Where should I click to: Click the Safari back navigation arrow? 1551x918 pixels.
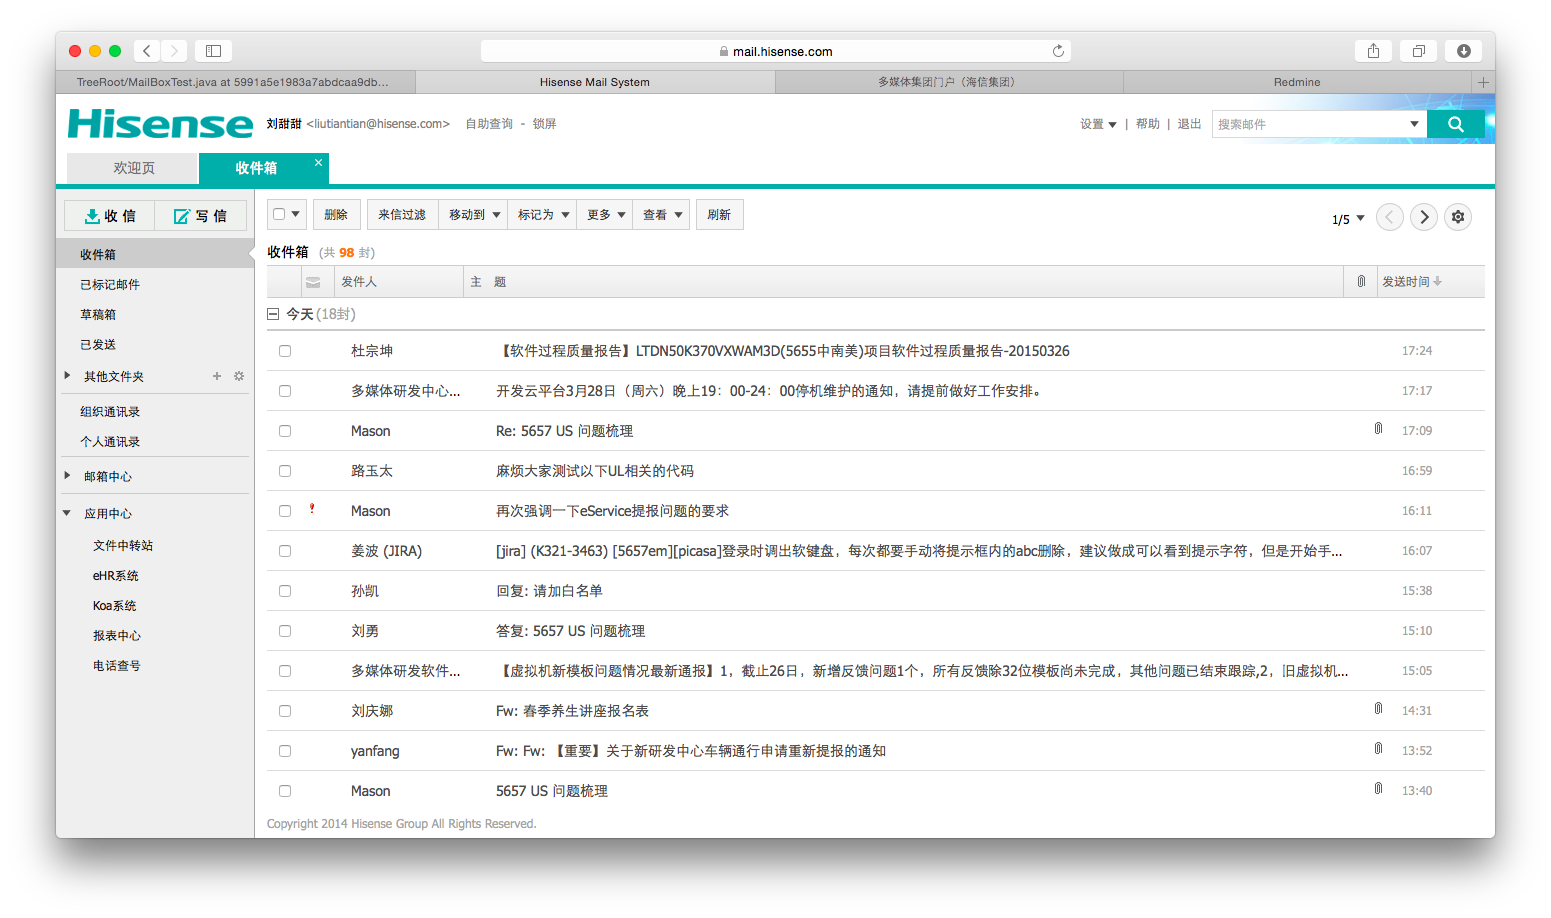tap(147, 51)
